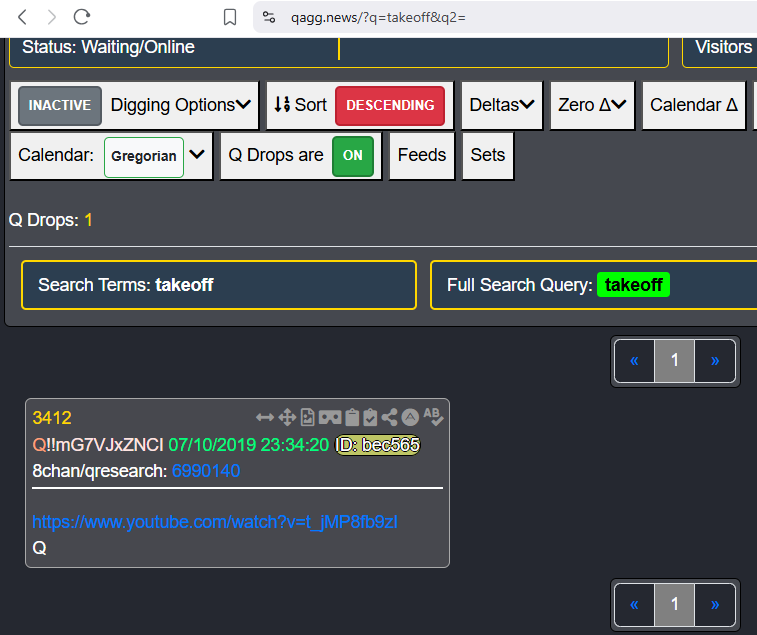Reload the page with the refresh icon
The image size is (757, 635).
[82, 17]
